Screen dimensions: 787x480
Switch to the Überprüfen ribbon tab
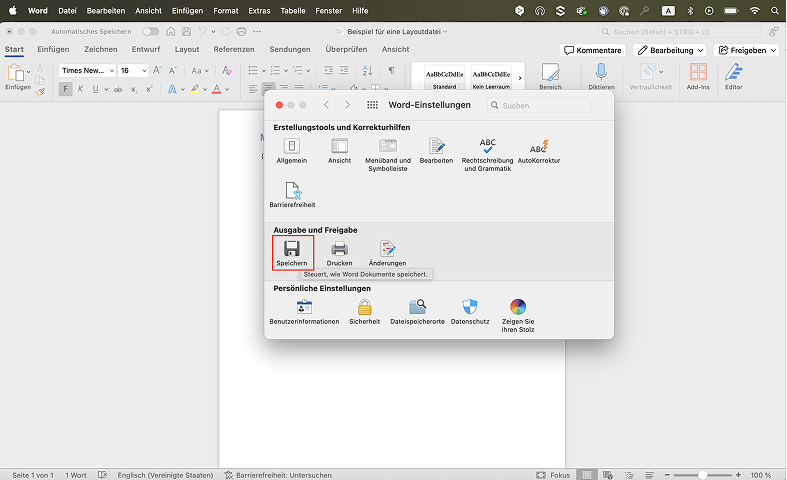346,49
